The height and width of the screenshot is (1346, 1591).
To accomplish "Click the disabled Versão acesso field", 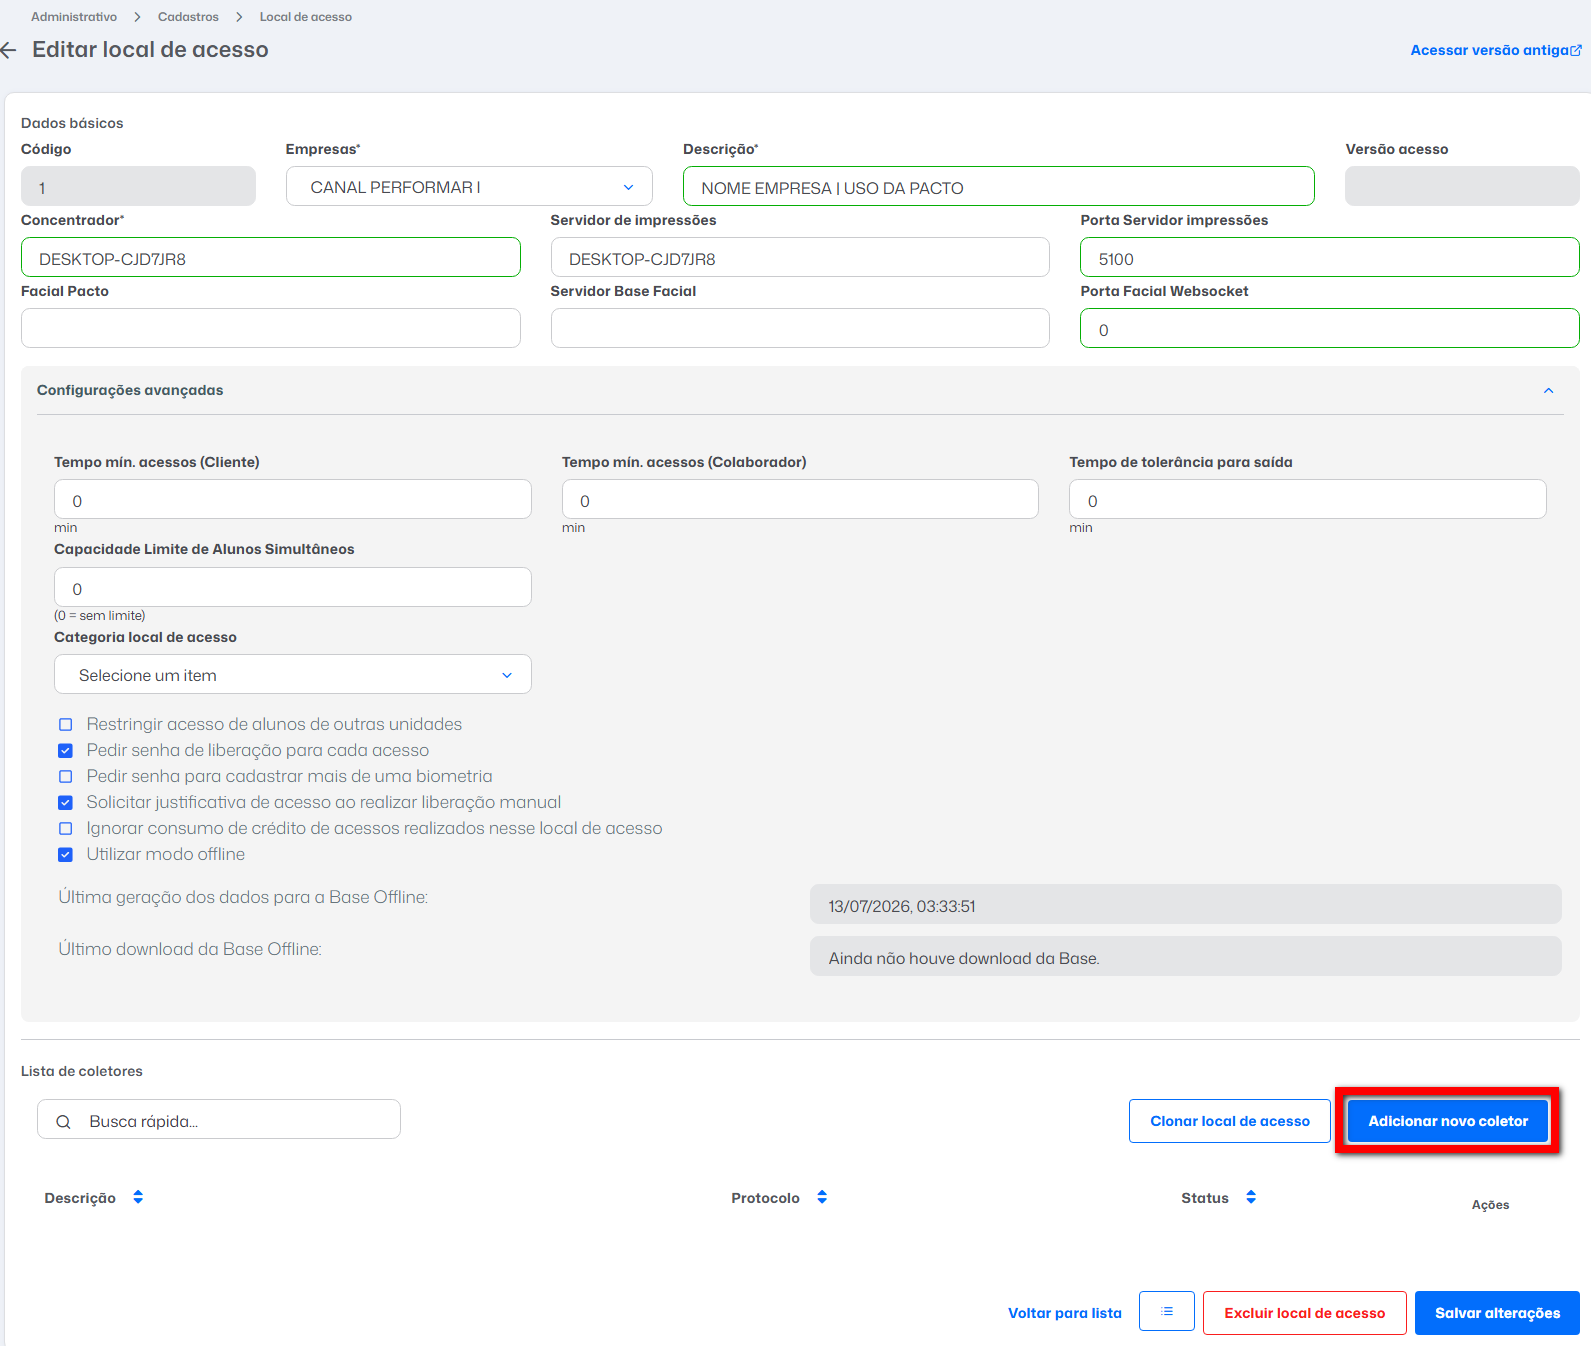I will pos(1462,187).
